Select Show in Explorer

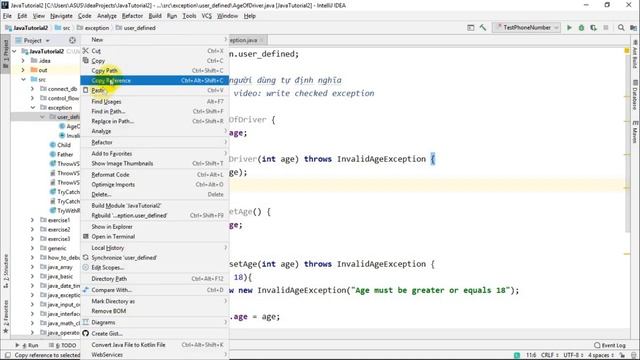click(x=155, y=227)
